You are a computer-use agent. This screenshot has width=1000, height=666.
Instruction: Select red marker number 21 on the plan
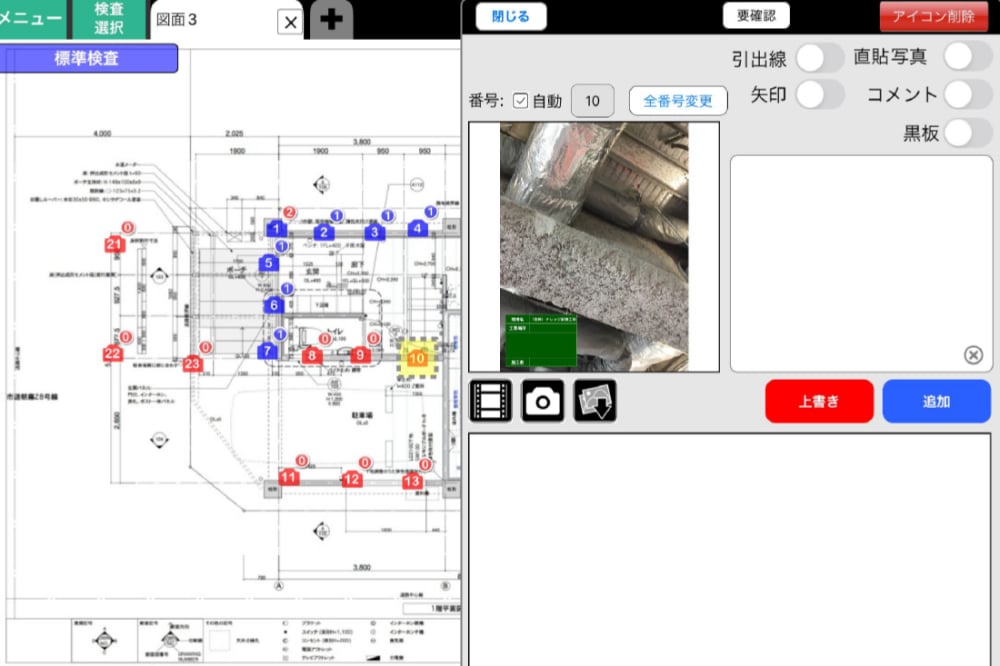click(x=114, y=245)
